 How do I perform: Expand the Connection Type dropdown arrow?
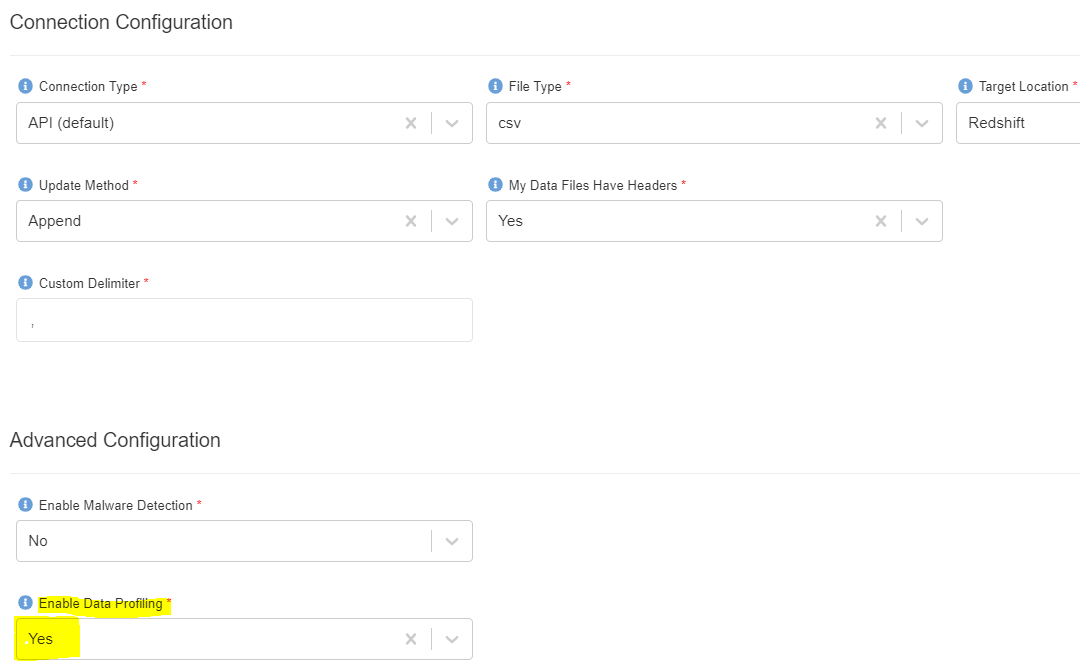[x=452, y=123]
